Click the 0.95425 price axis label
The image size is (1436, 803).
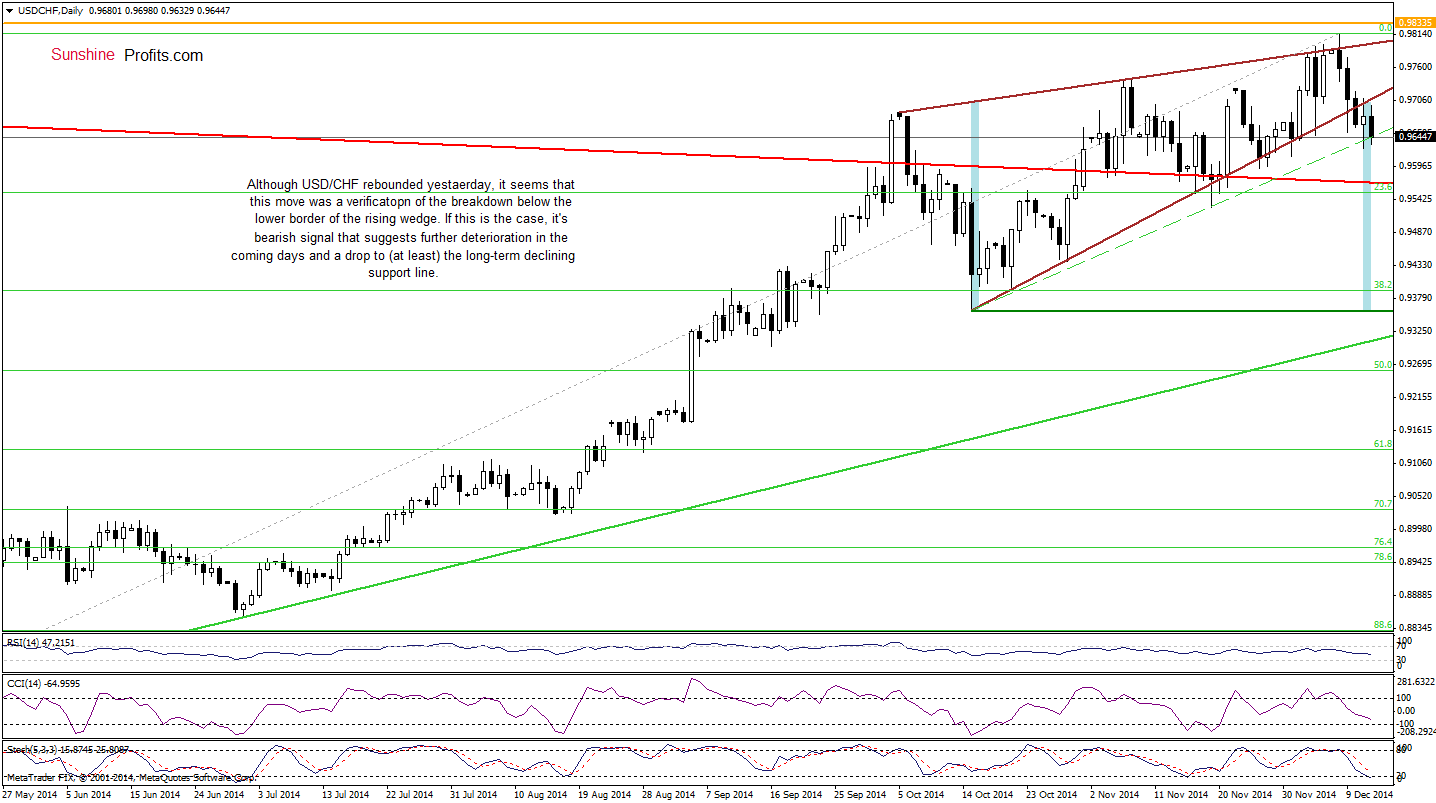click(x=1414, y=199)
